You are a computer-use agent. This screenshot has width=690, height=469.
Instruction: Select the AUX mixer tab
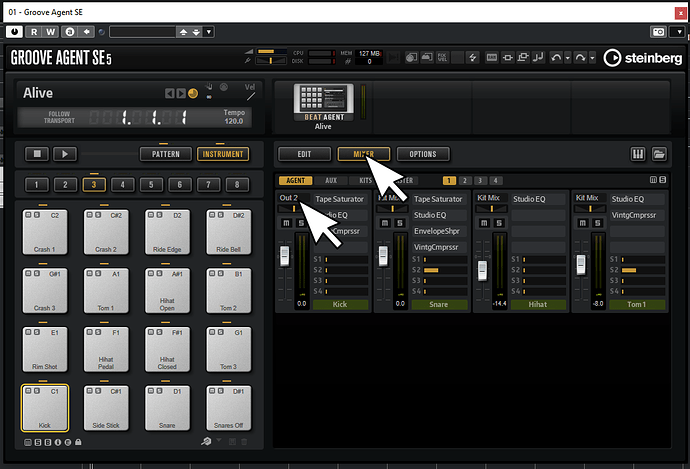pos(331,180)
